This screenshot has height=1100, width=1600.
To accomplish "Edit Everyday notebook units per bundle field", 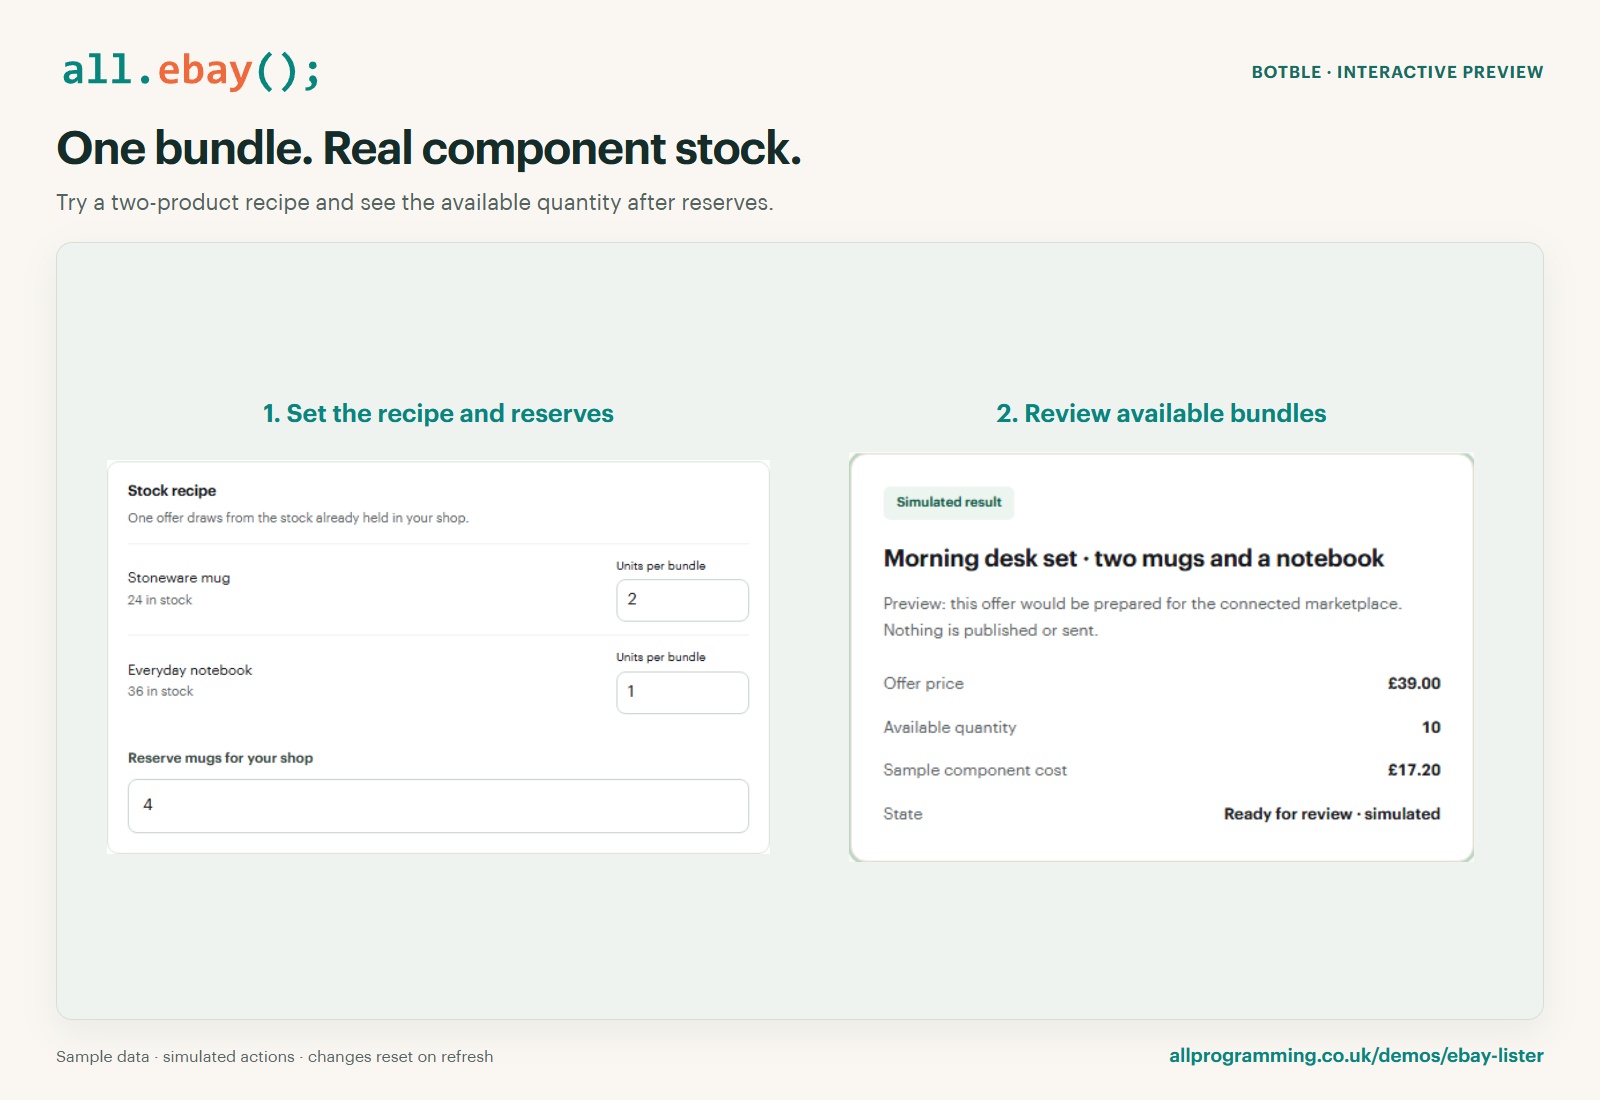I will pyautogui.click(x=682, y=692).
